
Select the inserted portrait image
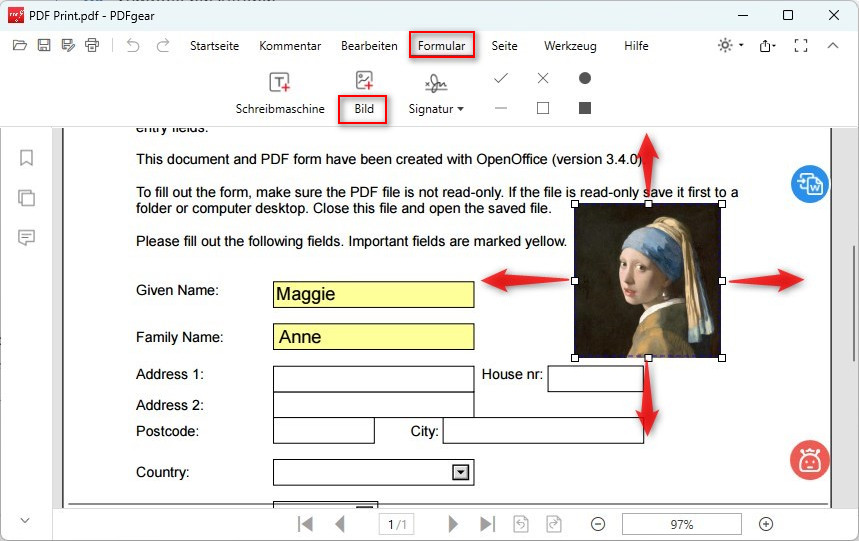648,280
